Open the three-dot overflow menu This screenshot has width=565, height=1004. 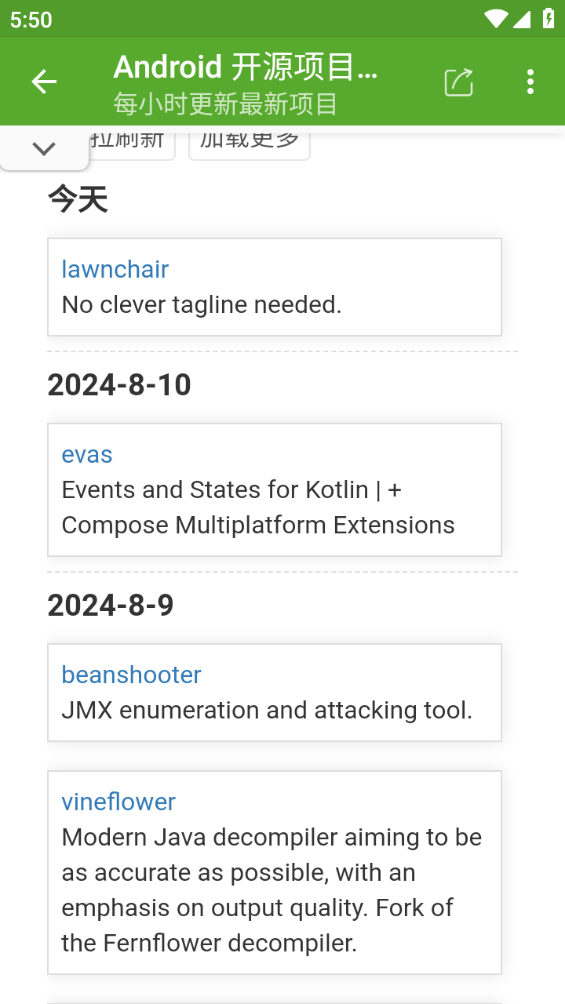[x=530, y=82]
